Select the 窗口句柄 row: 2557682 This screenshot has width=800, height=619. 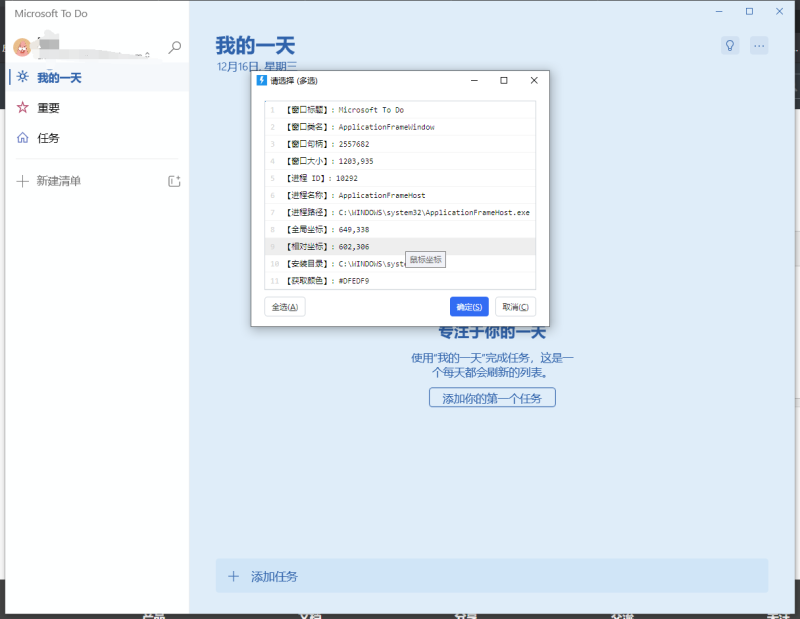(x=400, y=144)
